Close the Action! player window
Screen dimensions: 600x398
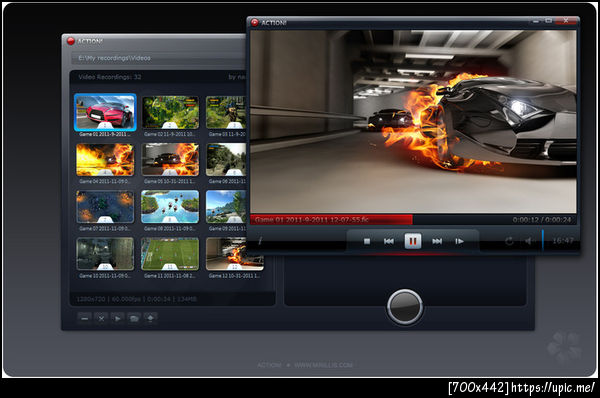[x=566, y=21]
